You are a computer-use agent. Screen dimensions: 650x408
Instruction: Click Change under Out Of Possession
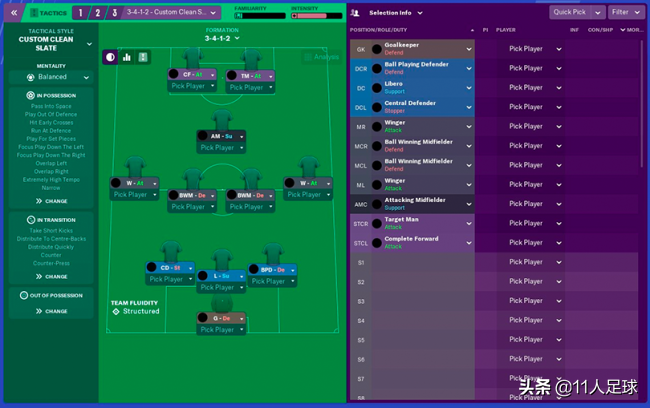[x=51, y=311]
